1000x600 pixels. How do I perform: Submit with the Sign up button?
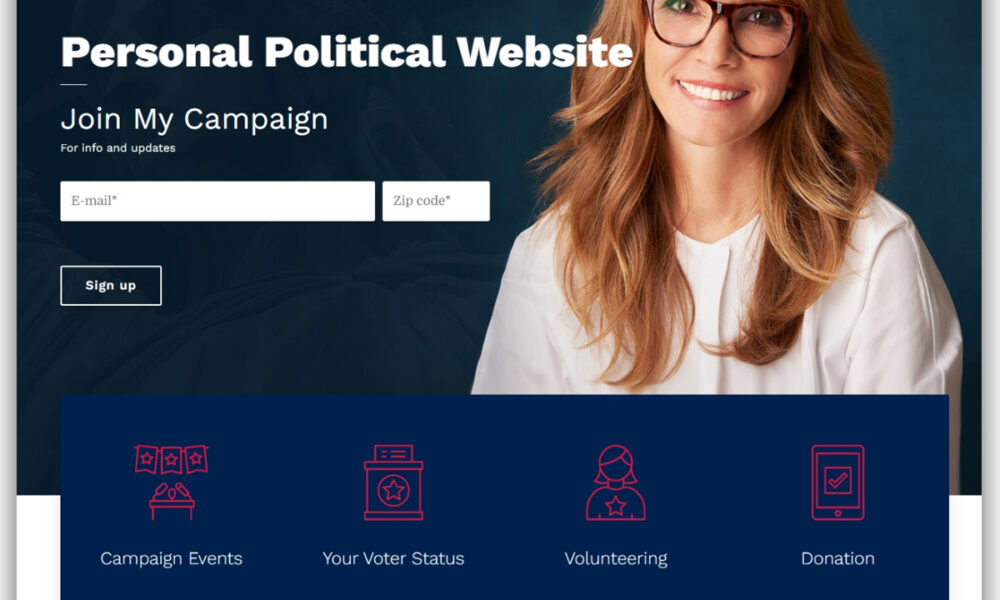(111, 286)
